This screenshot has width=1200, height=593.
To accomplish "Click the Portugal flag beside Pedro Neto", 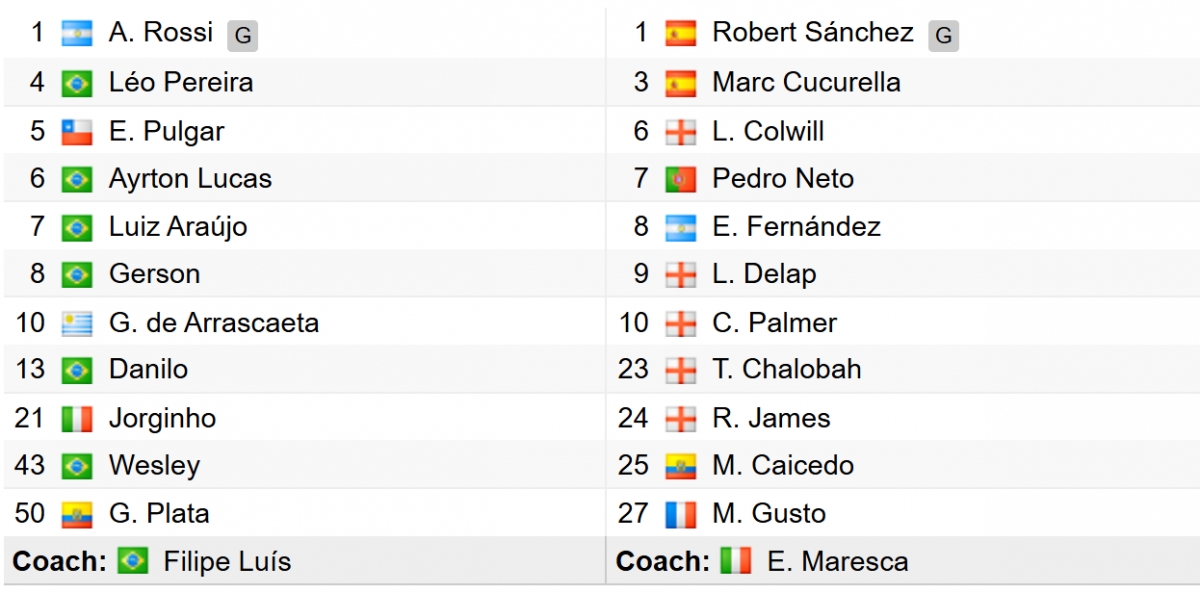I will point(681,179).
